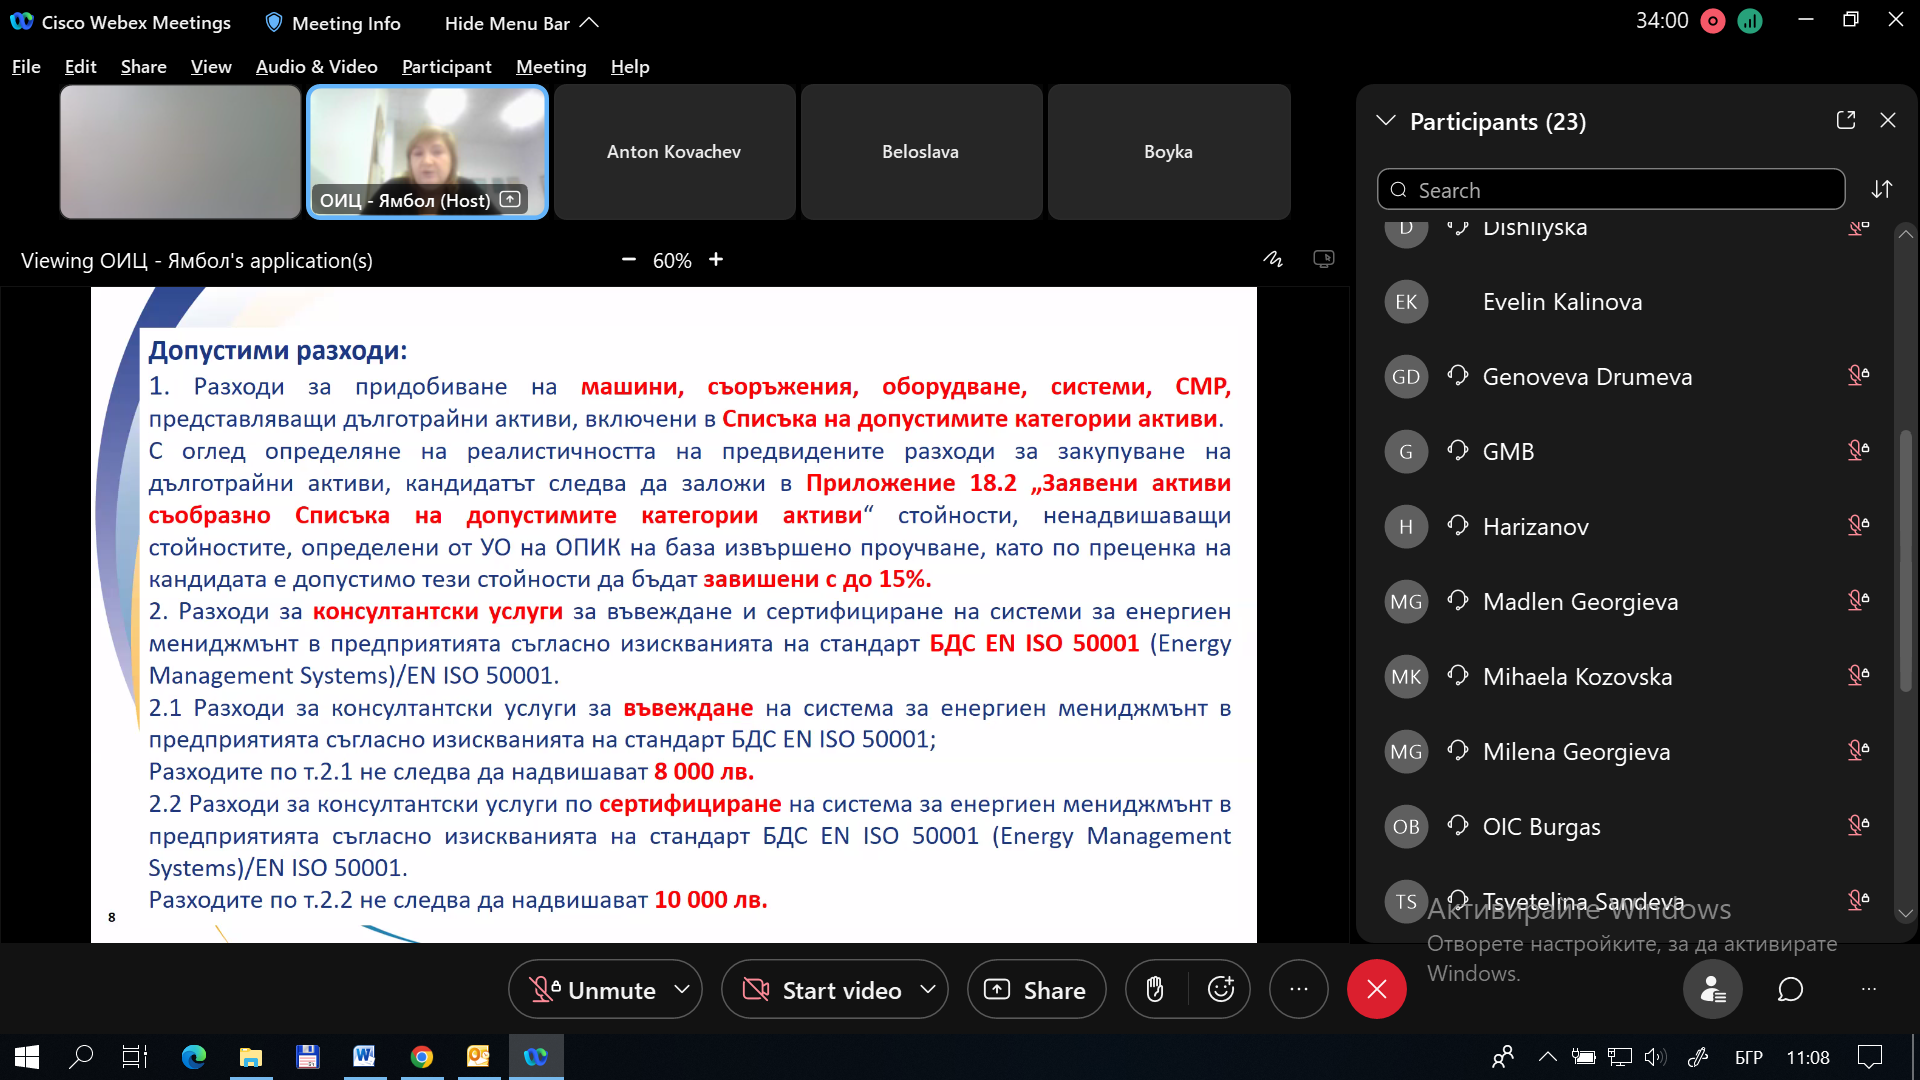
Task: Open the View menu
Action: pos(211,66)
